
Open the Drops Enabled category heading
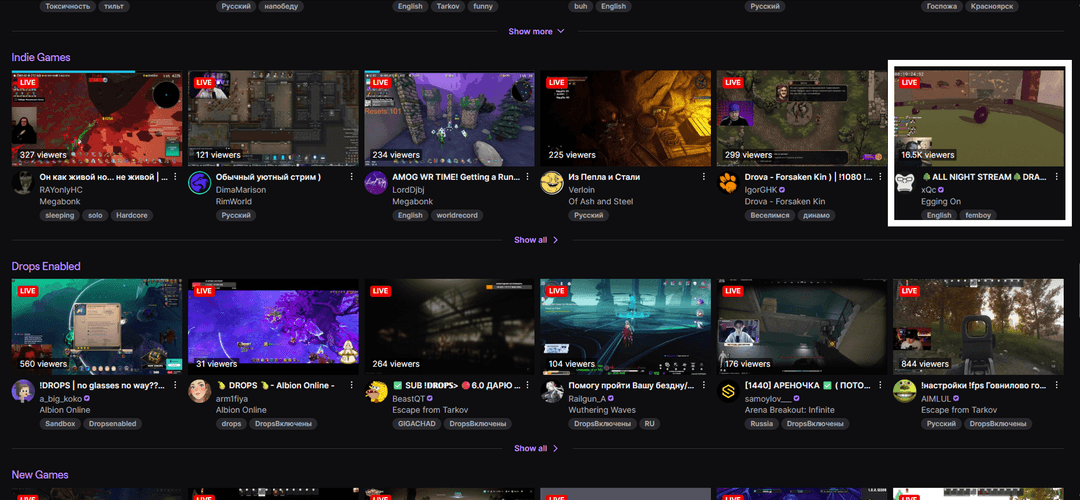click(46, 266)
